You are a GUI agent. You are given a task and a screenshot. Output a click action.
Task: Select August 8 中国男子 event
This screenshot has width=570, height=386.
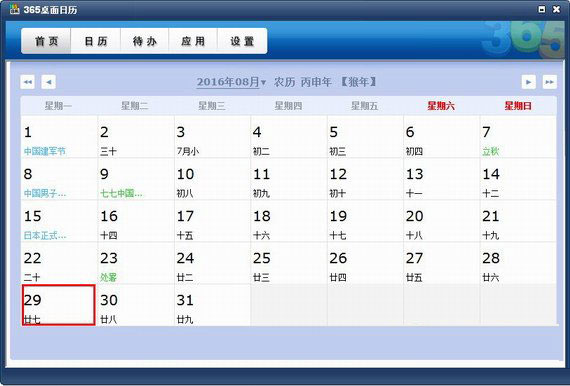click(x=59, y=179)
